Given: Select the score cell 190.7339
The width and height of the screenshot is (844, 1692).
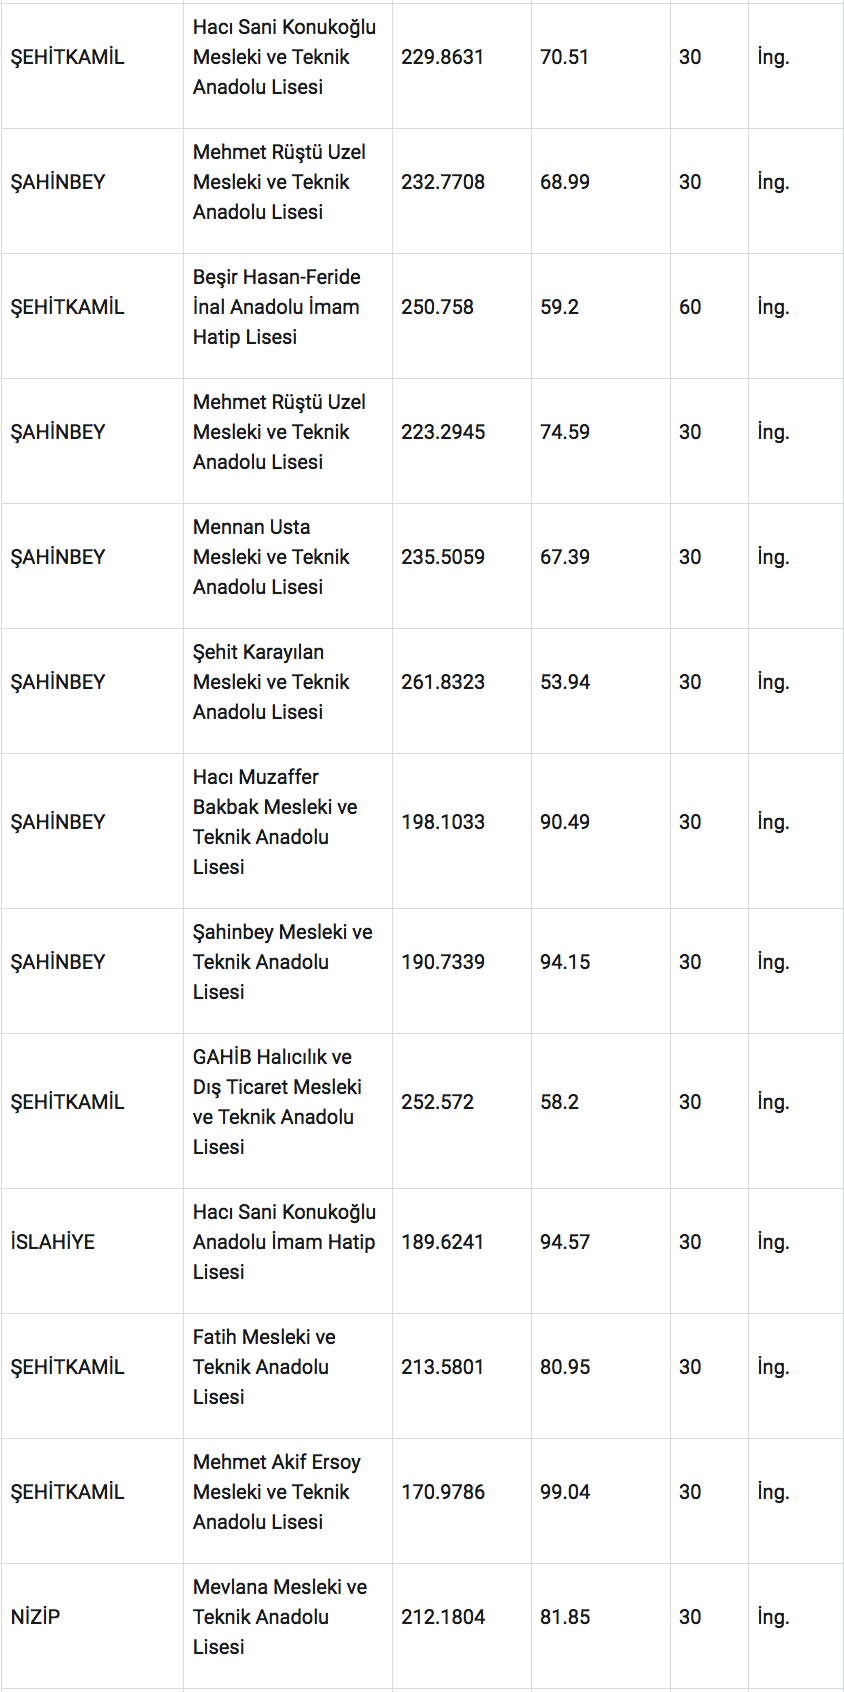Looking at the screenshot, I should pyautogui.click(x=443, y=962).
